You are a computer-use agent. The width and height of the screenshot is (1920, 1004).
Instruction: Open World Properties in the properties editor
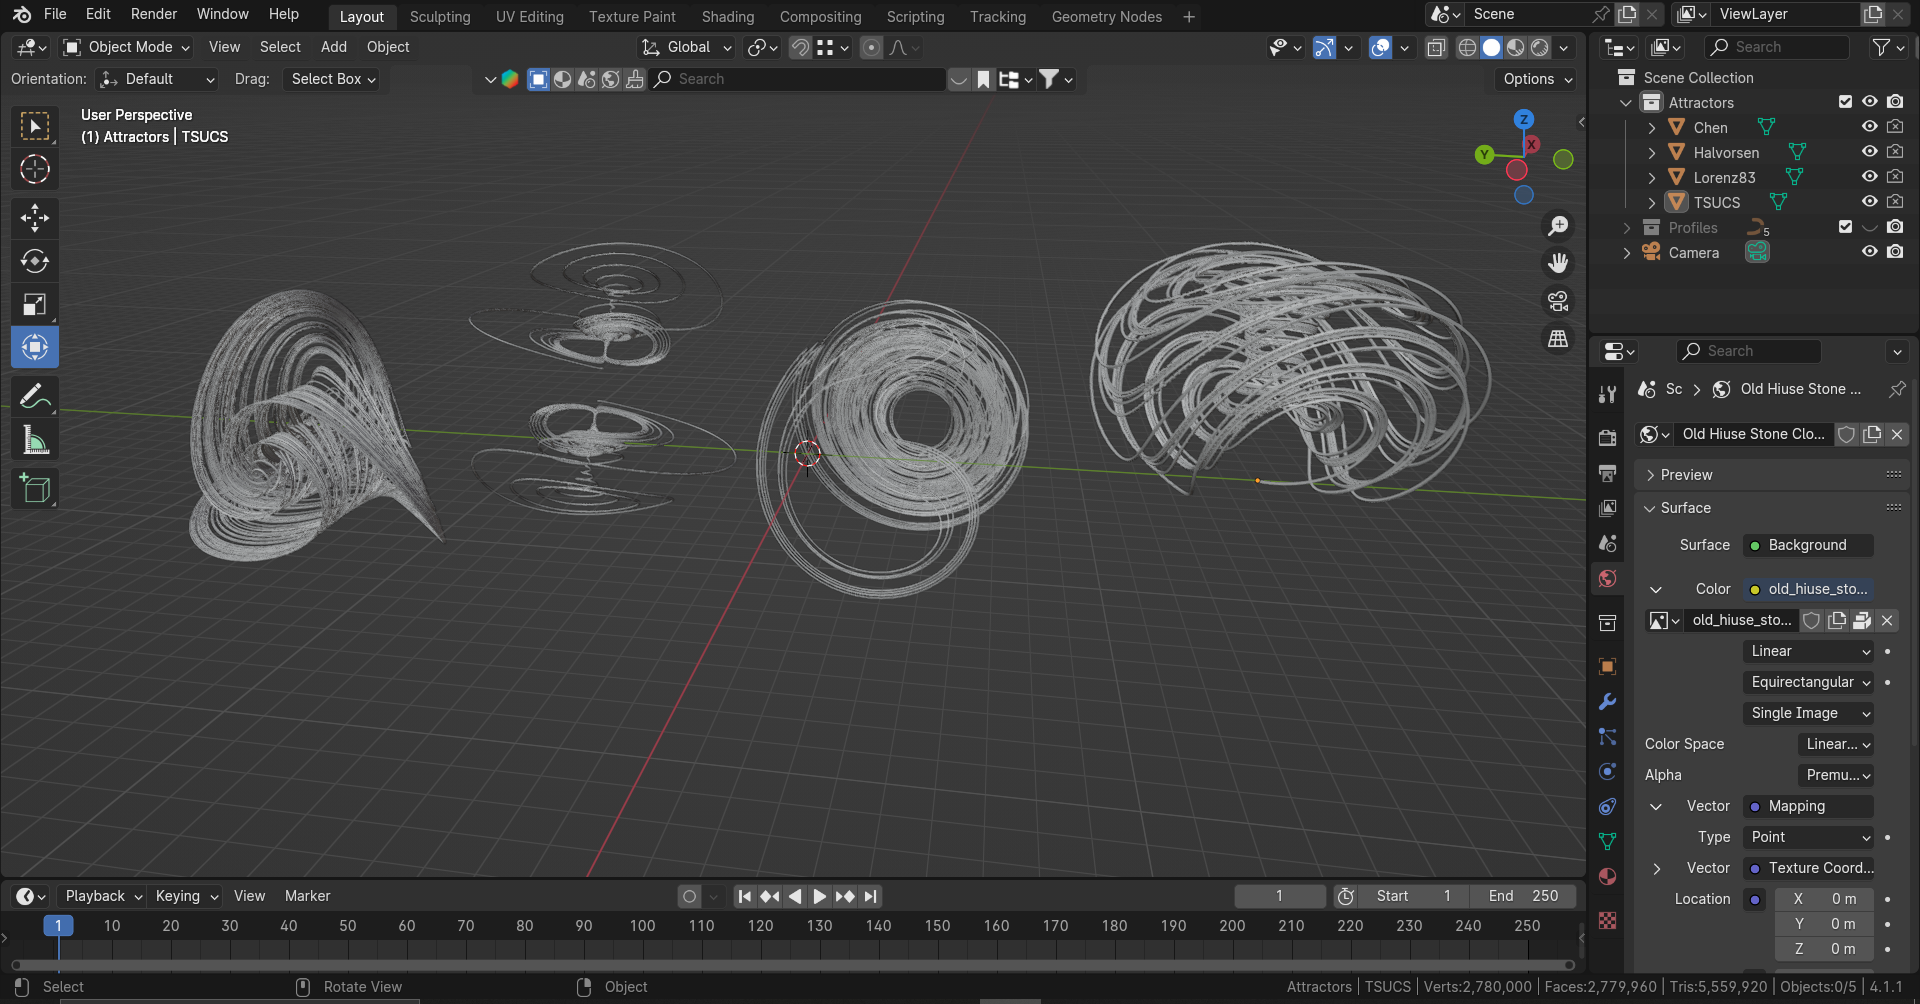[1607, 578]
